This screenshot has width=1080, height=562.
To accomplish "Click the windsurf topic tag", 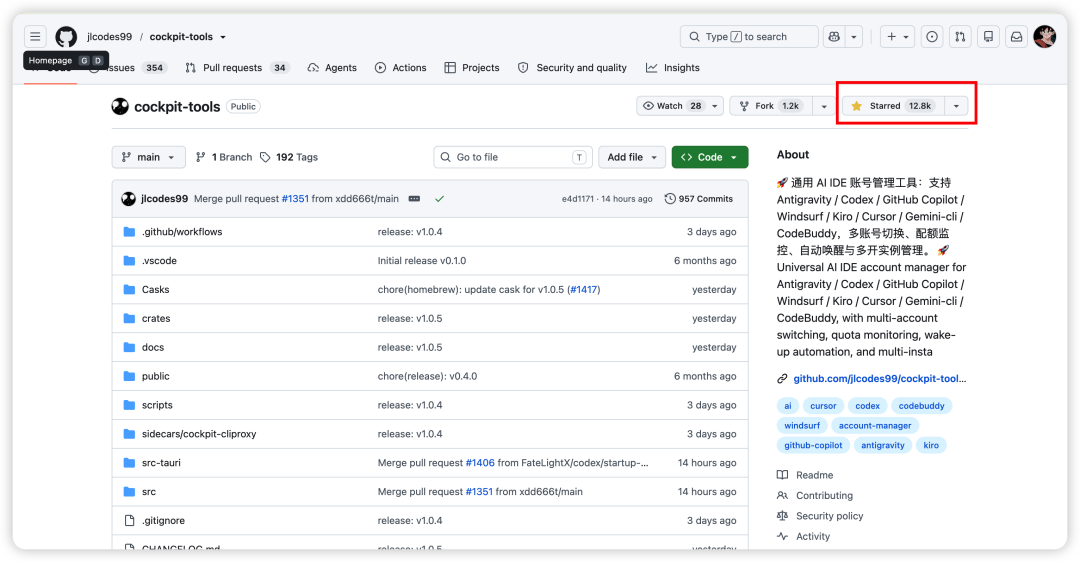I will (802, 426).
